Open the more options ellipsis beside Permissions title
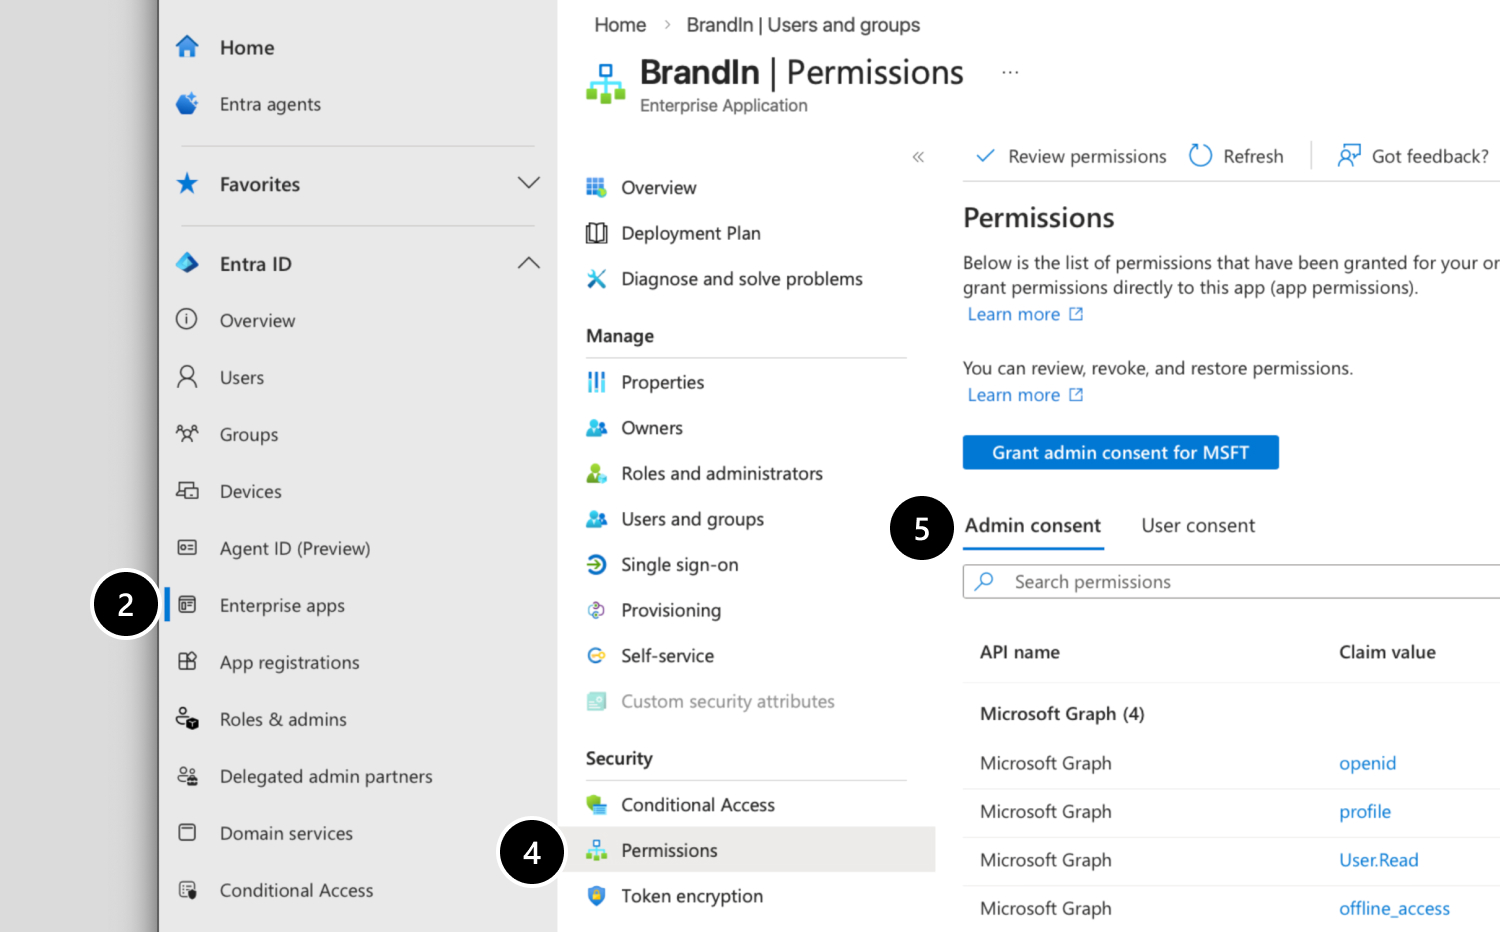This screenshot has width=1500, height=932. pos(1010,72)
